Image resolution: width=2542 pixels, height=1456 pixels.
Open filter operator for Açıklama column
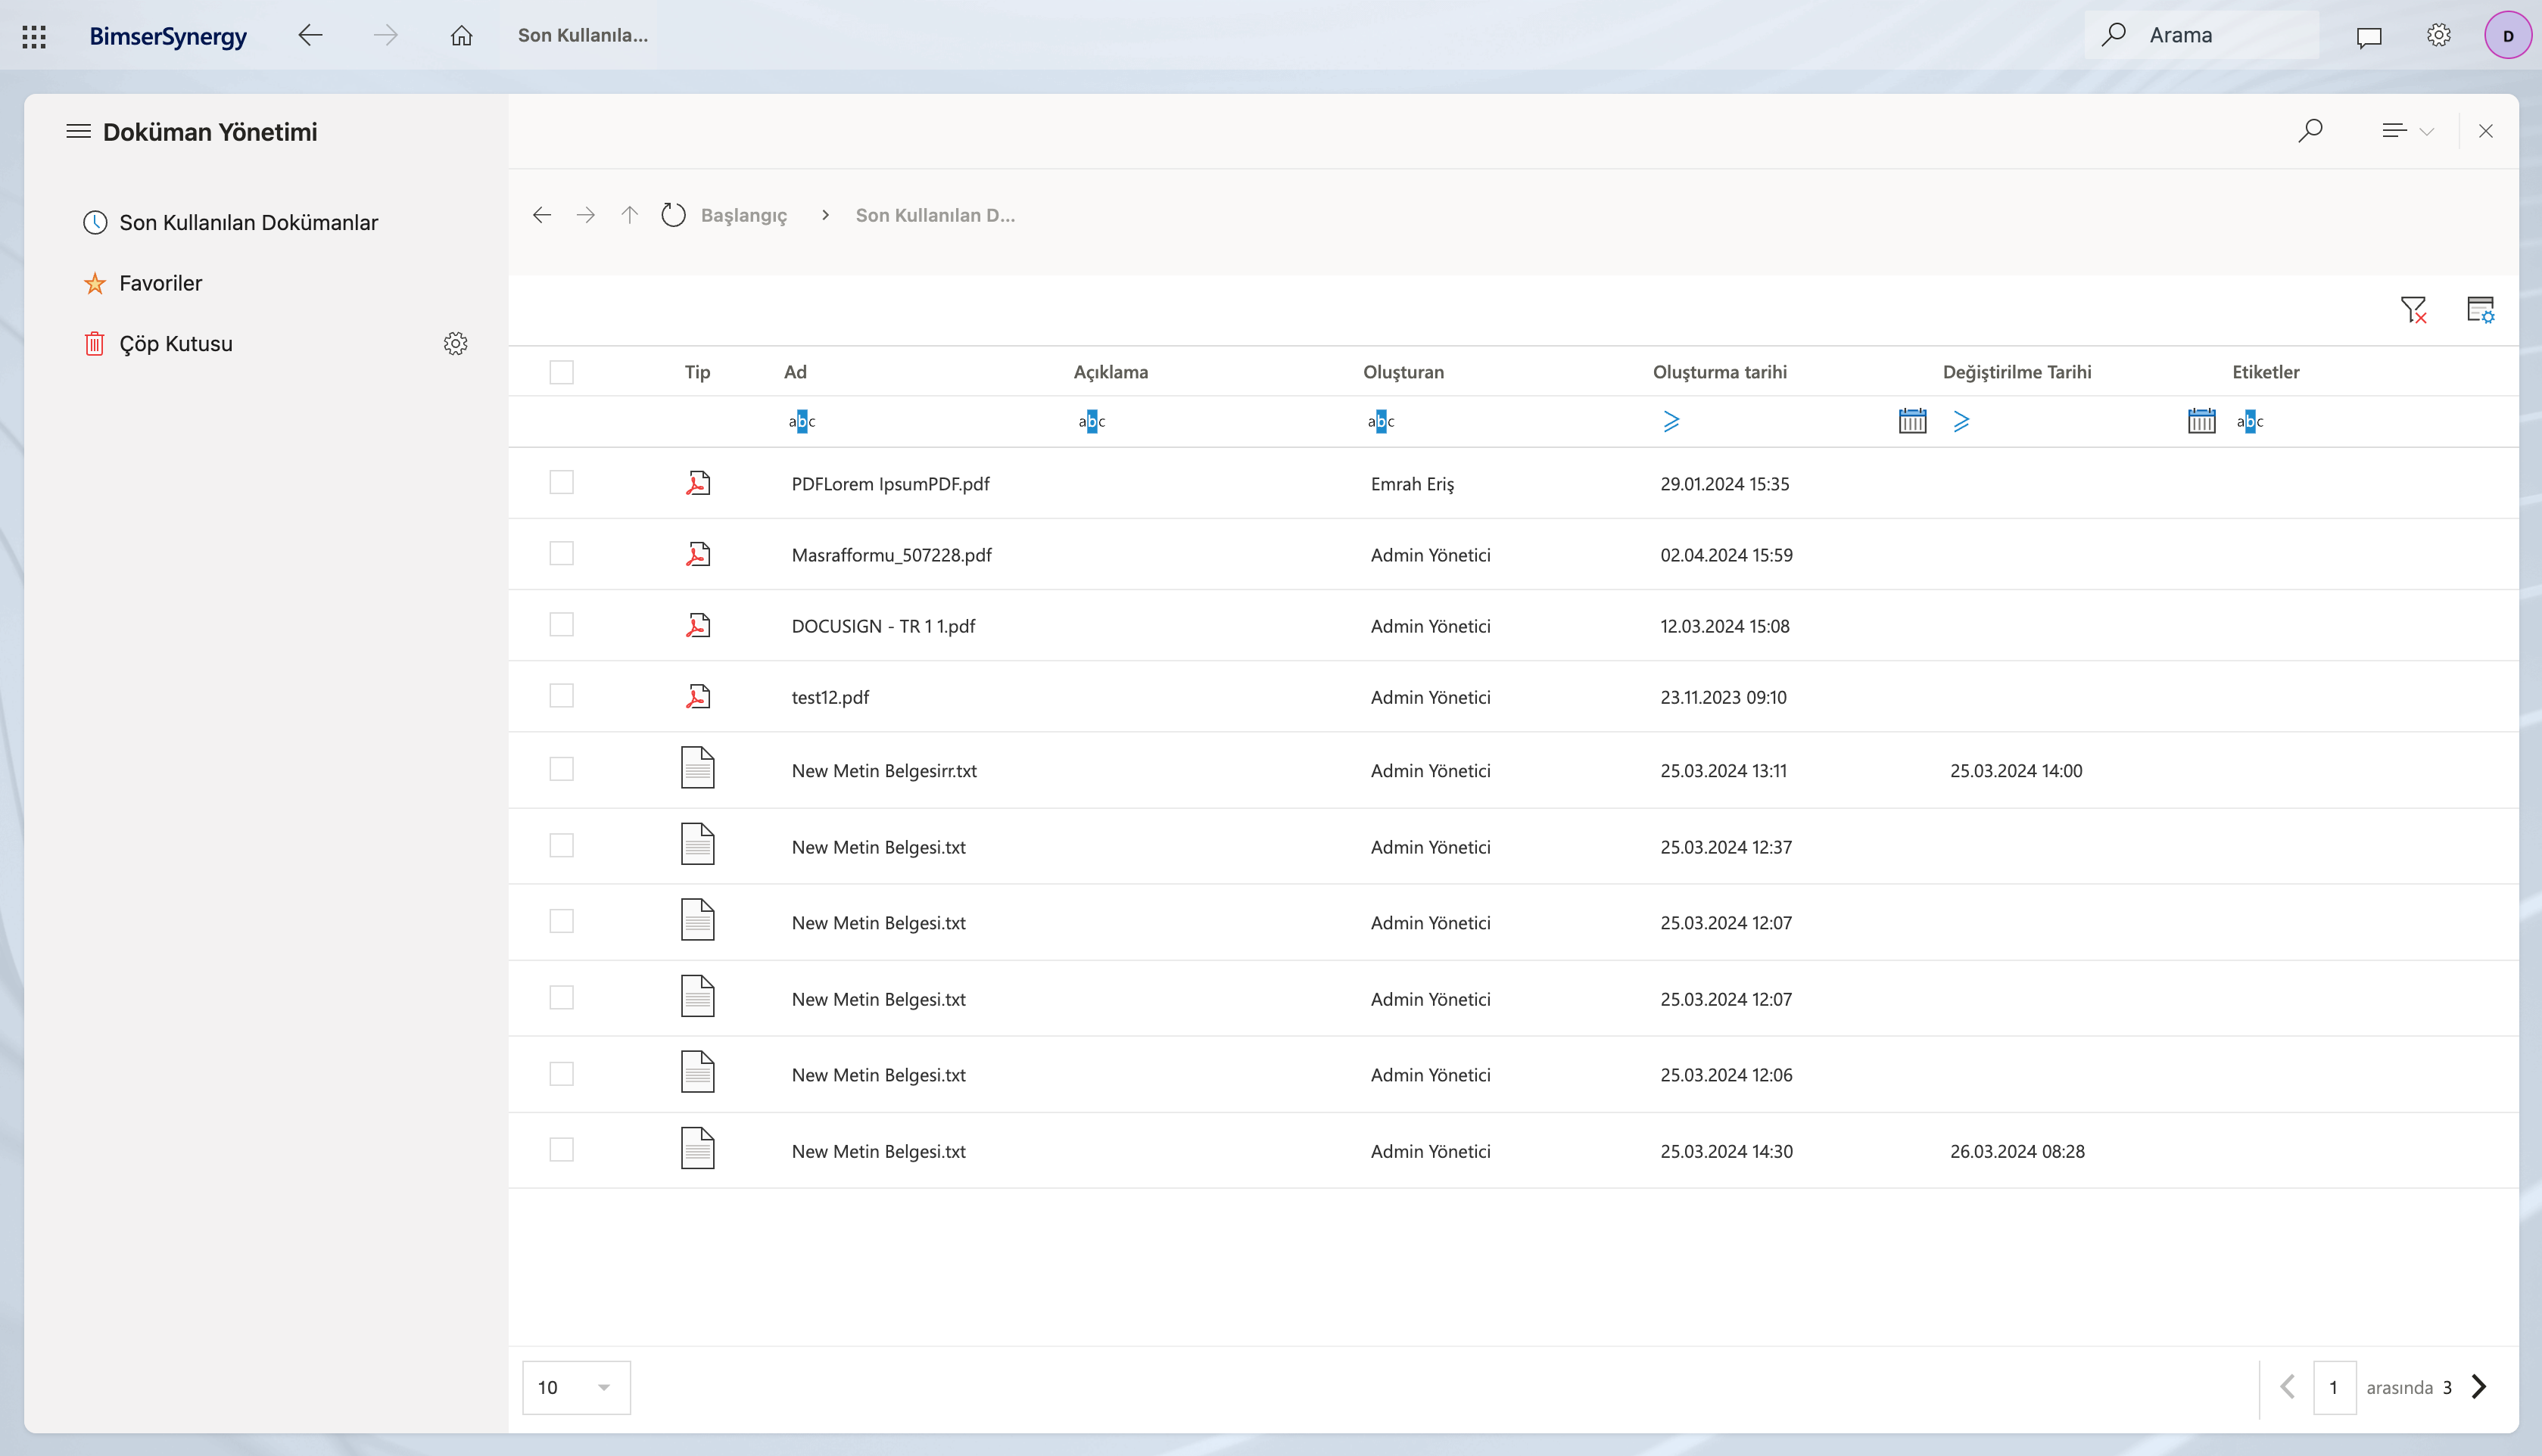tap(1092, 421)
